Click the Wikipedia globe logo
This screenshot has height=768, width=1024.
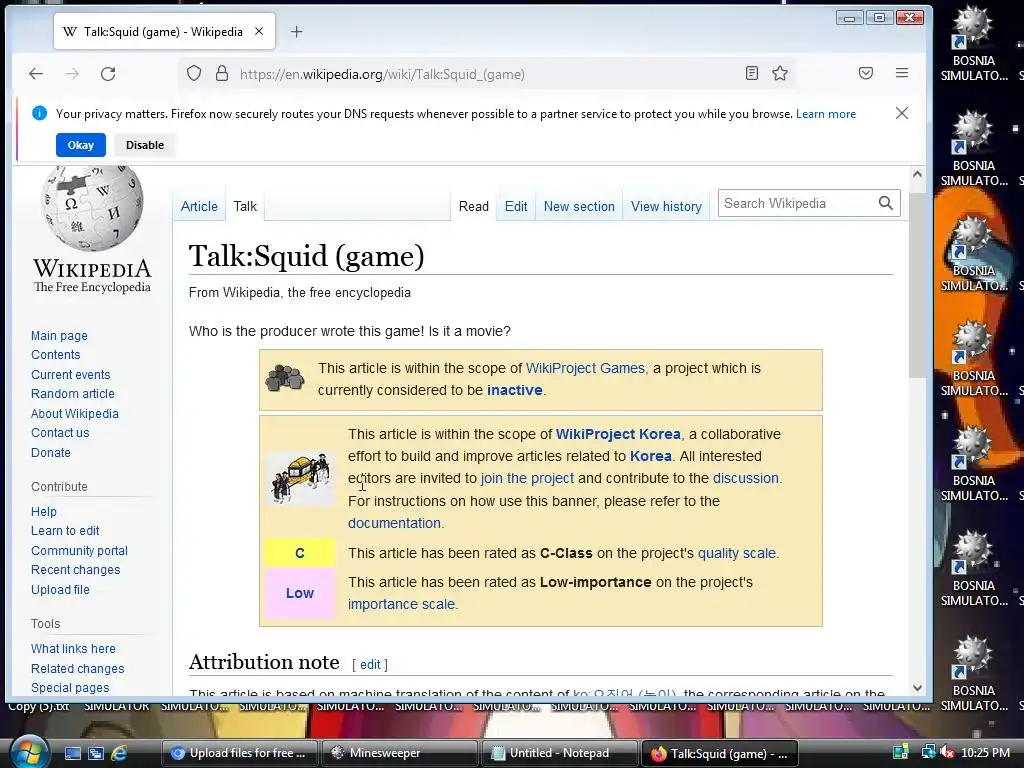[92, 208]
